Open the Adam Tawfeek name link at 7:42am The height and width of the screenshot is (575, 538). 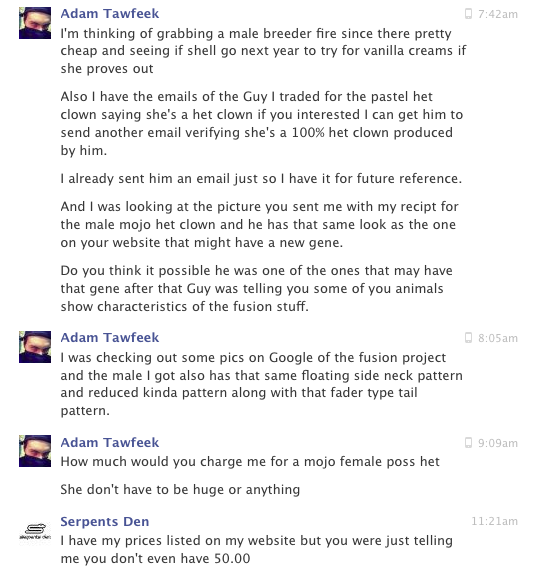pos(110,14)
